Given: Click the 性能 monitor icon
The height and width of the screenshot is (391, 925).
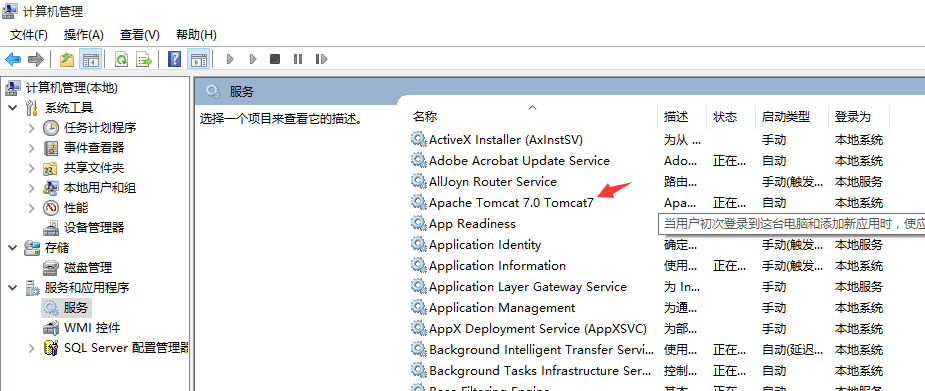Looking at the screenshot, I should (x=51, y=208).
